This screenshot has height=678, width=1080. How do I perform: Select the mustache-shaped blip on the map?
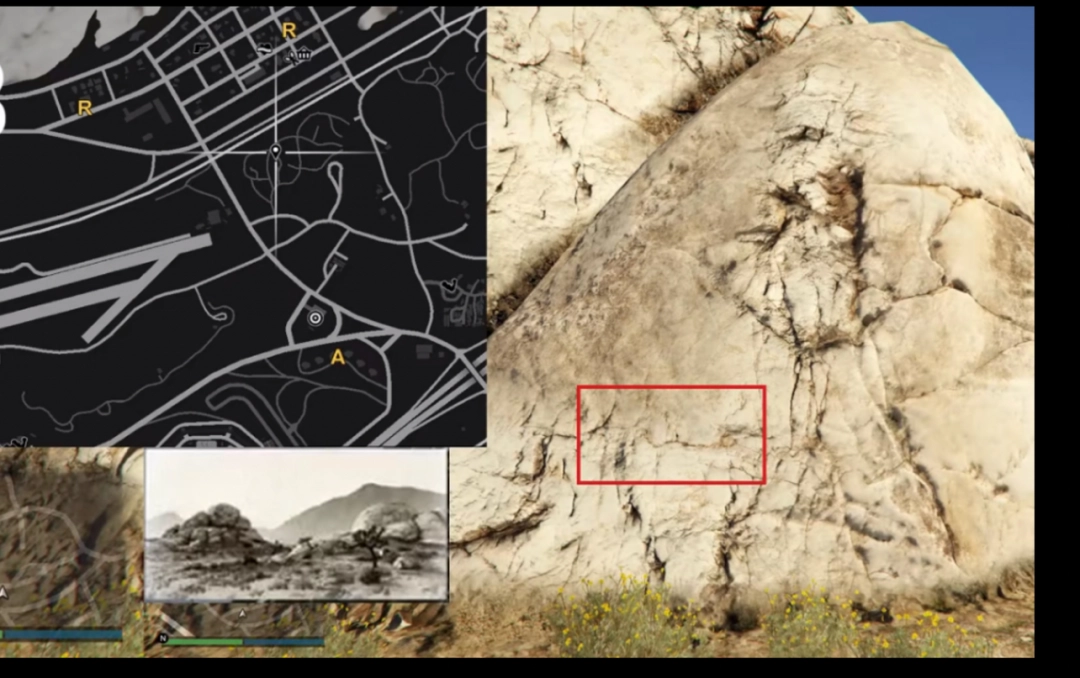pyautogui.click(x=264, y=48)
